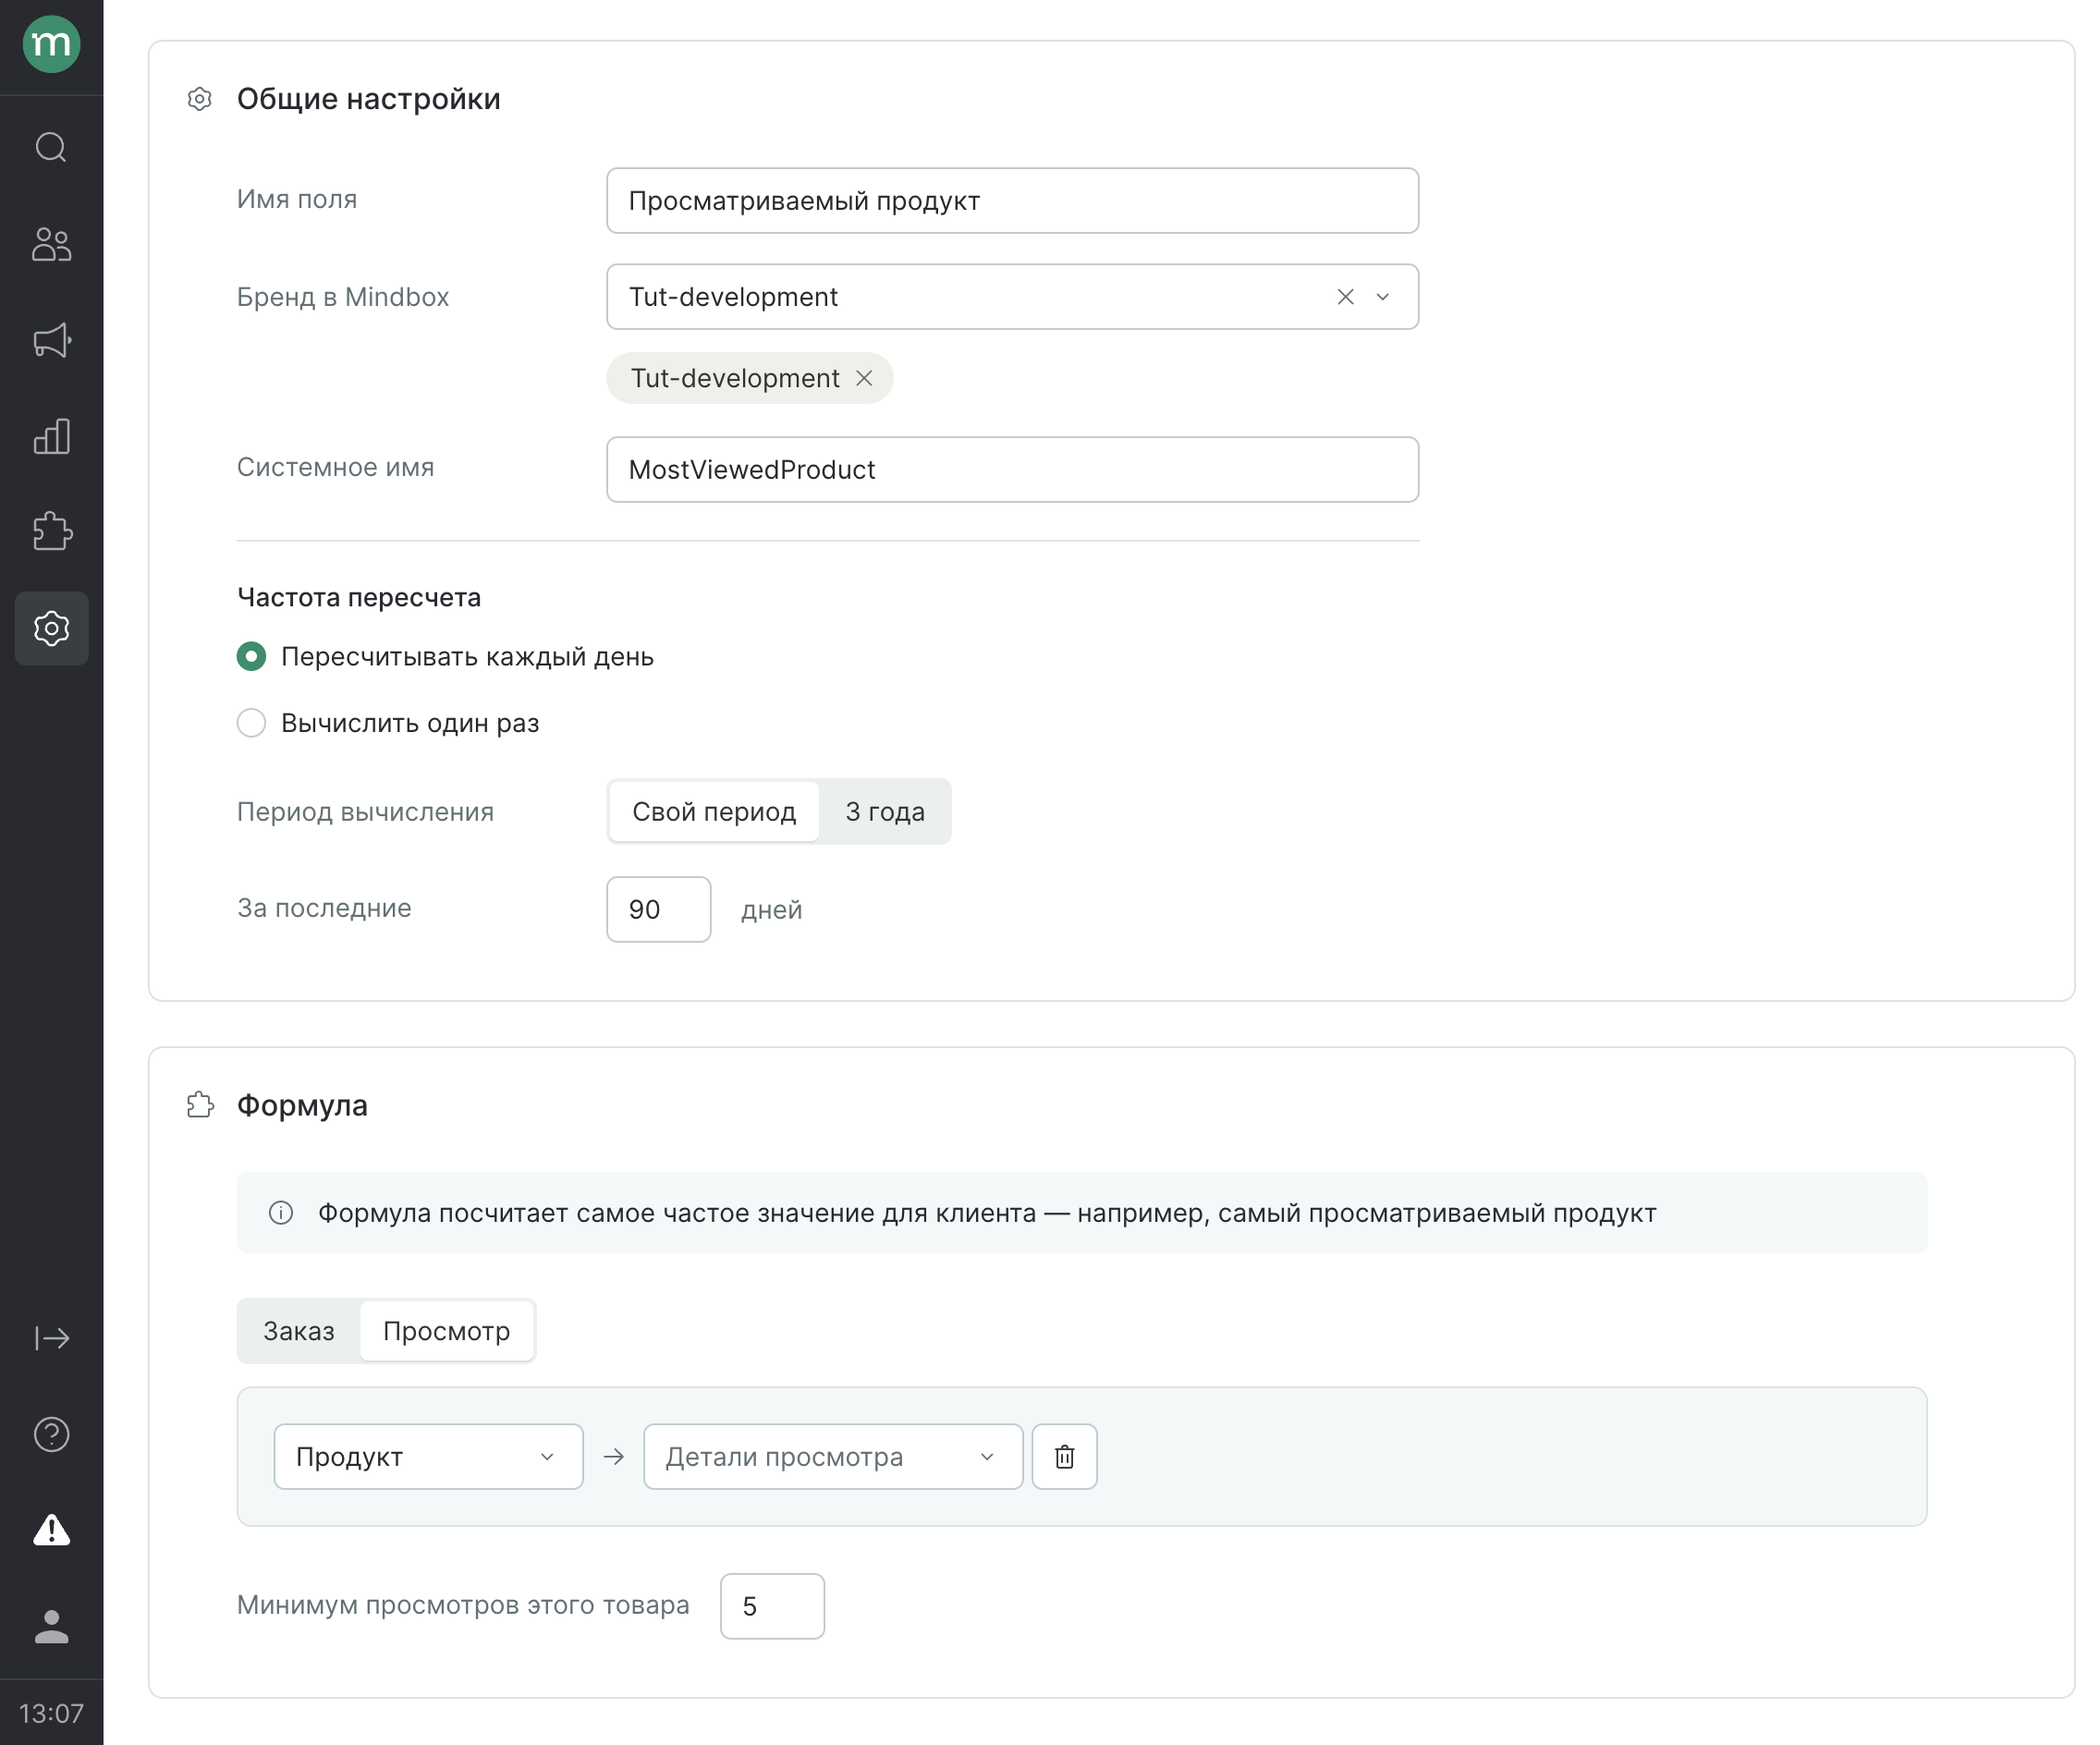Open analytics bar chart section
This screenshot has width=2100, height=1745.
(51, 436)
